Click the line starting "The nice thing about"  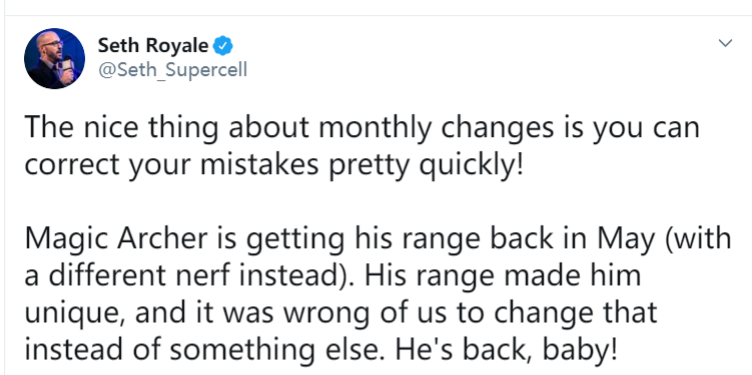point(362,128)
